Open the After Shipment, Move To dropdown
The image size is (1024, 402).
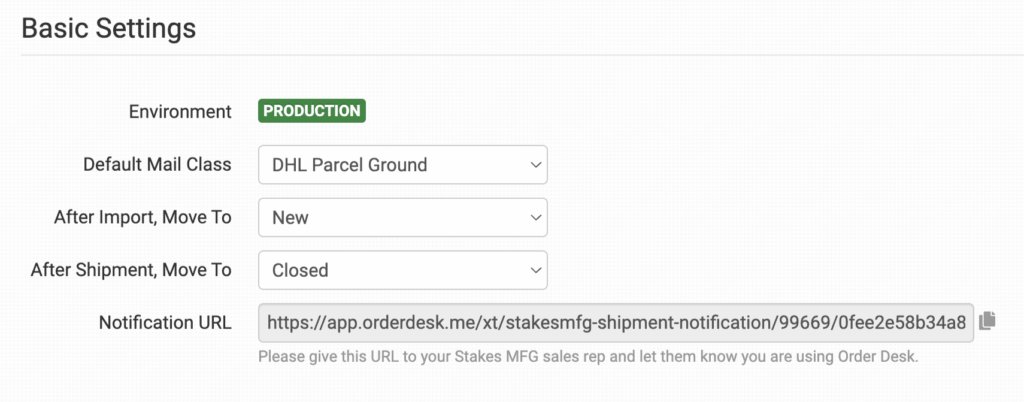pos(402,270)
